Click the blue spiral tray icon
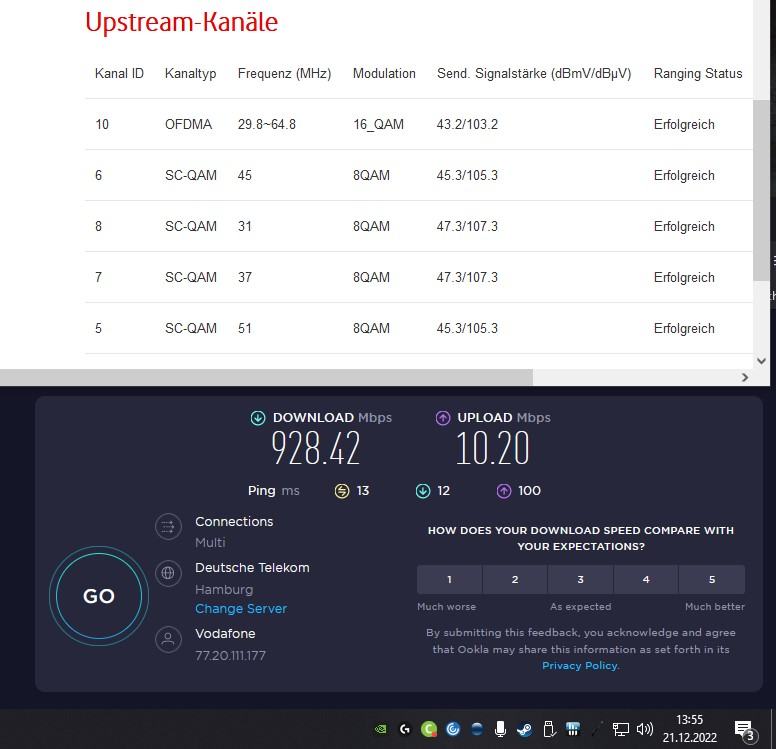 pos(453,729)
